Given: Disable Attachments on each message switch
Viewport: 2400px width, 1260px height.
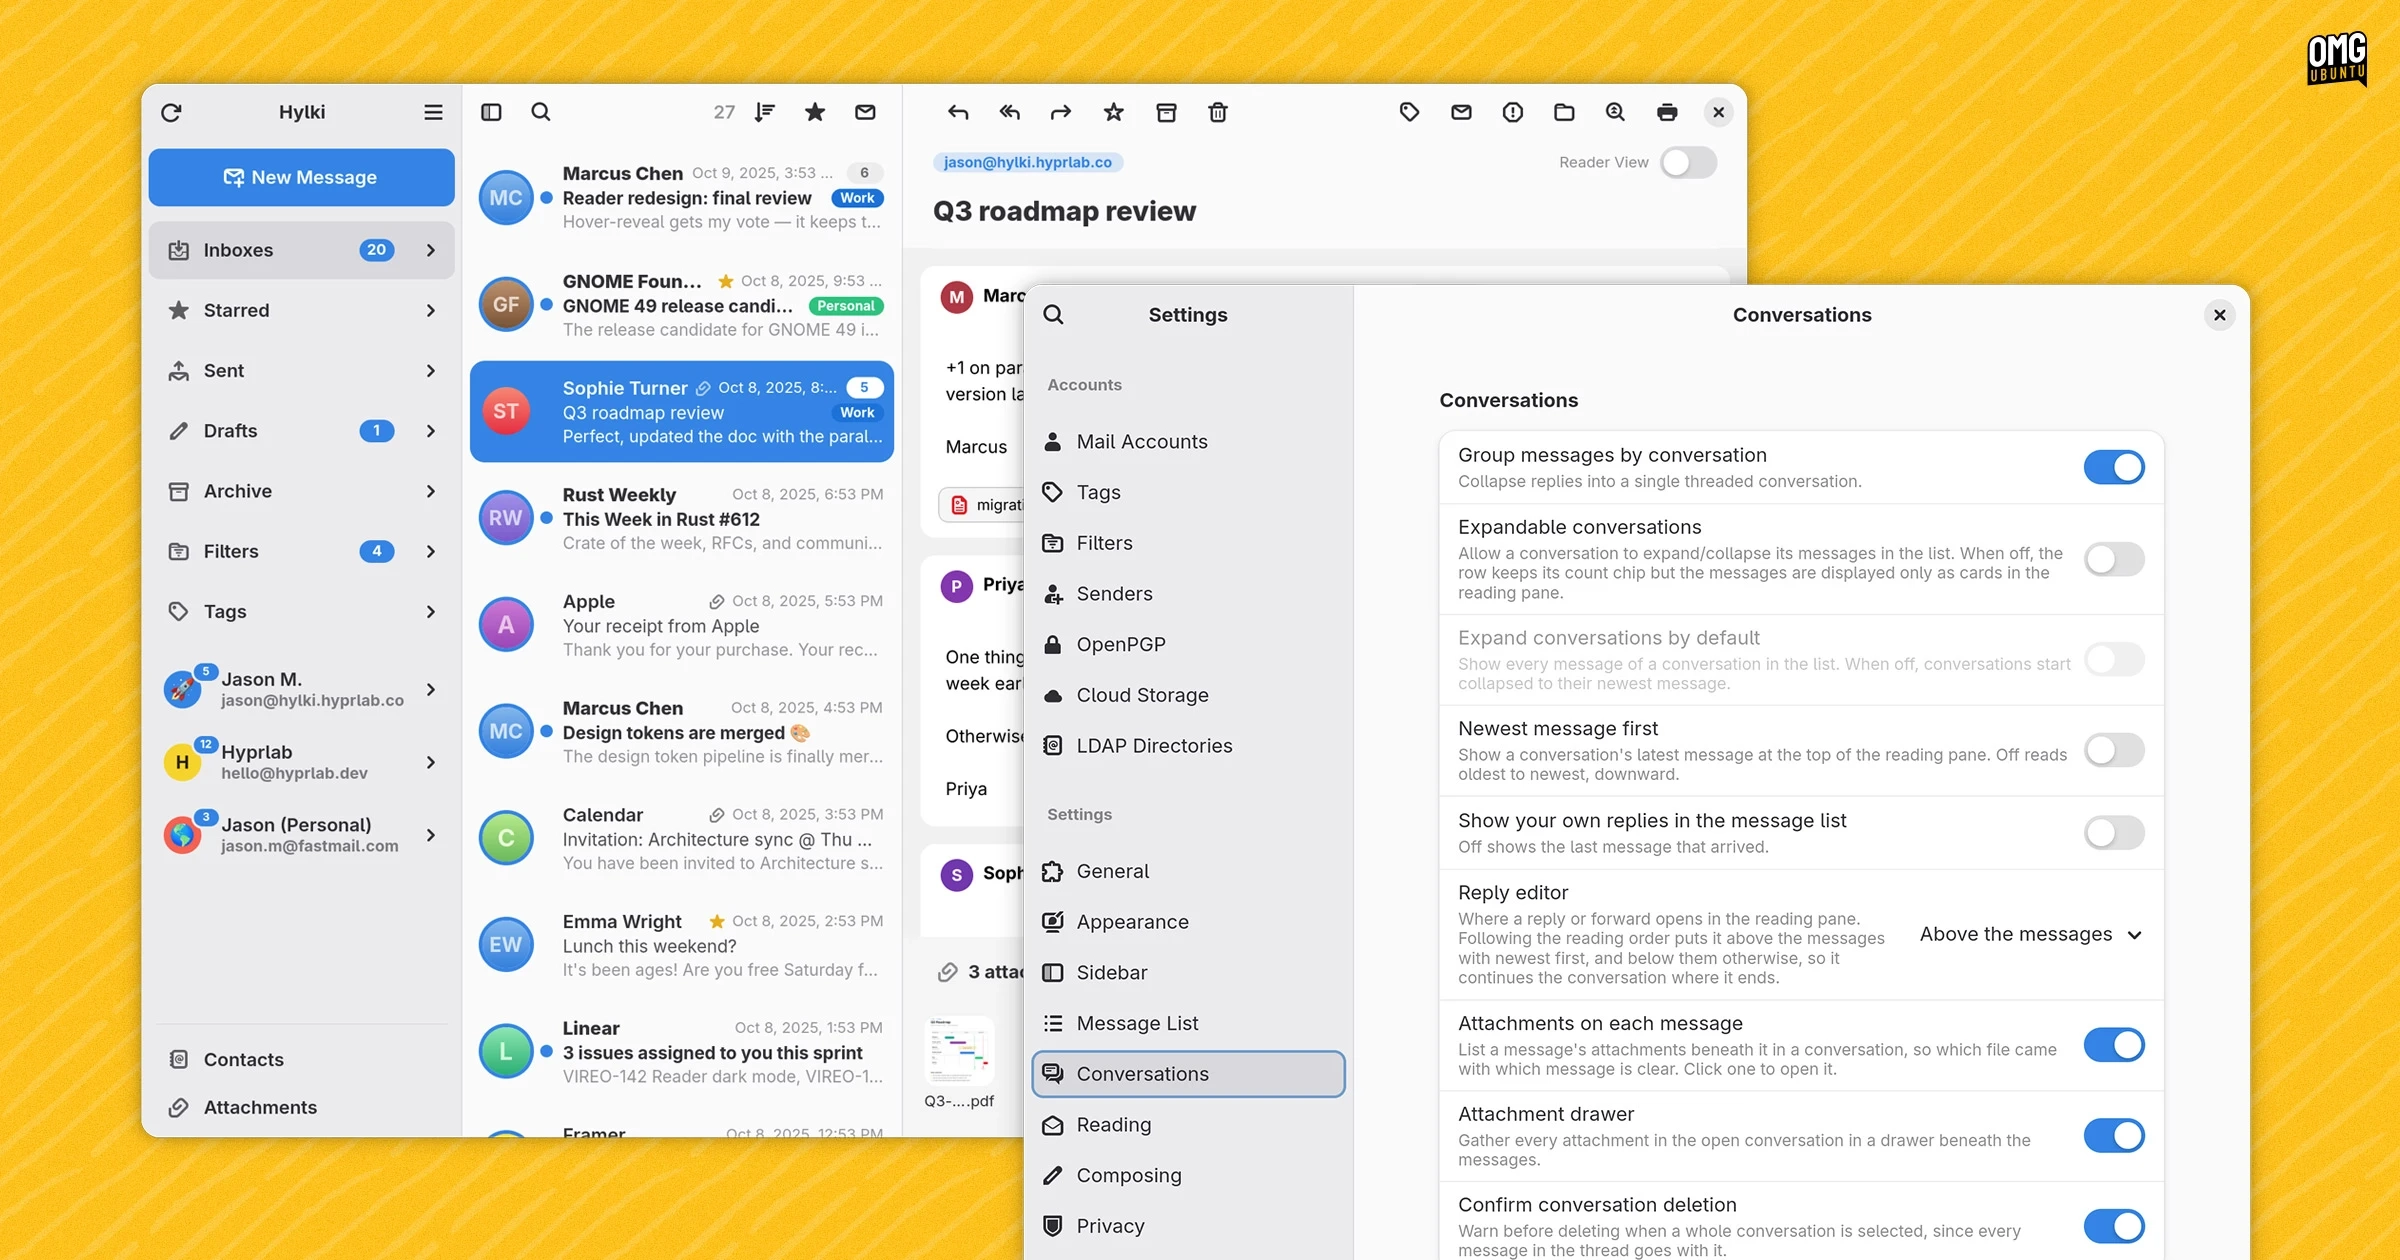Looking at the screenshot, I should point(2114,1045).
